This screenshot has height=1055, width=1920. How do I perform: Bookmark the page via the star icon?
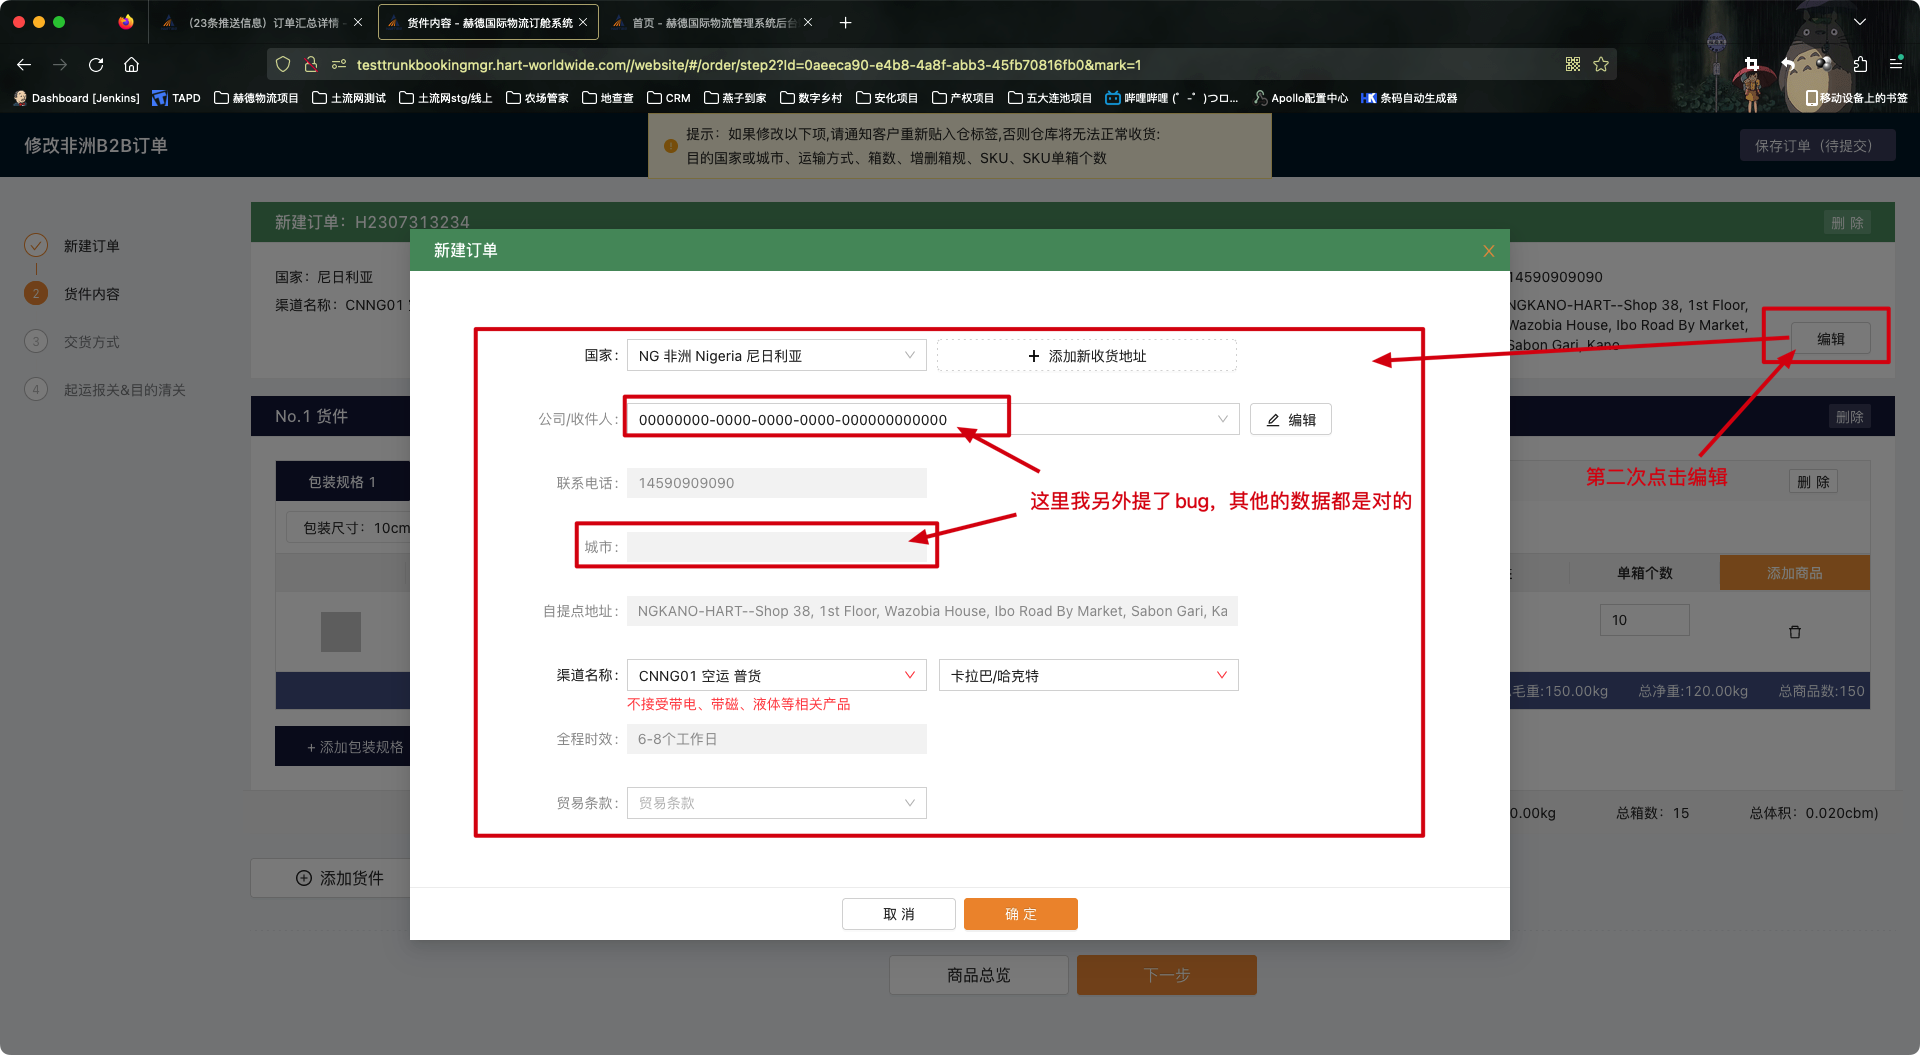1601,64
